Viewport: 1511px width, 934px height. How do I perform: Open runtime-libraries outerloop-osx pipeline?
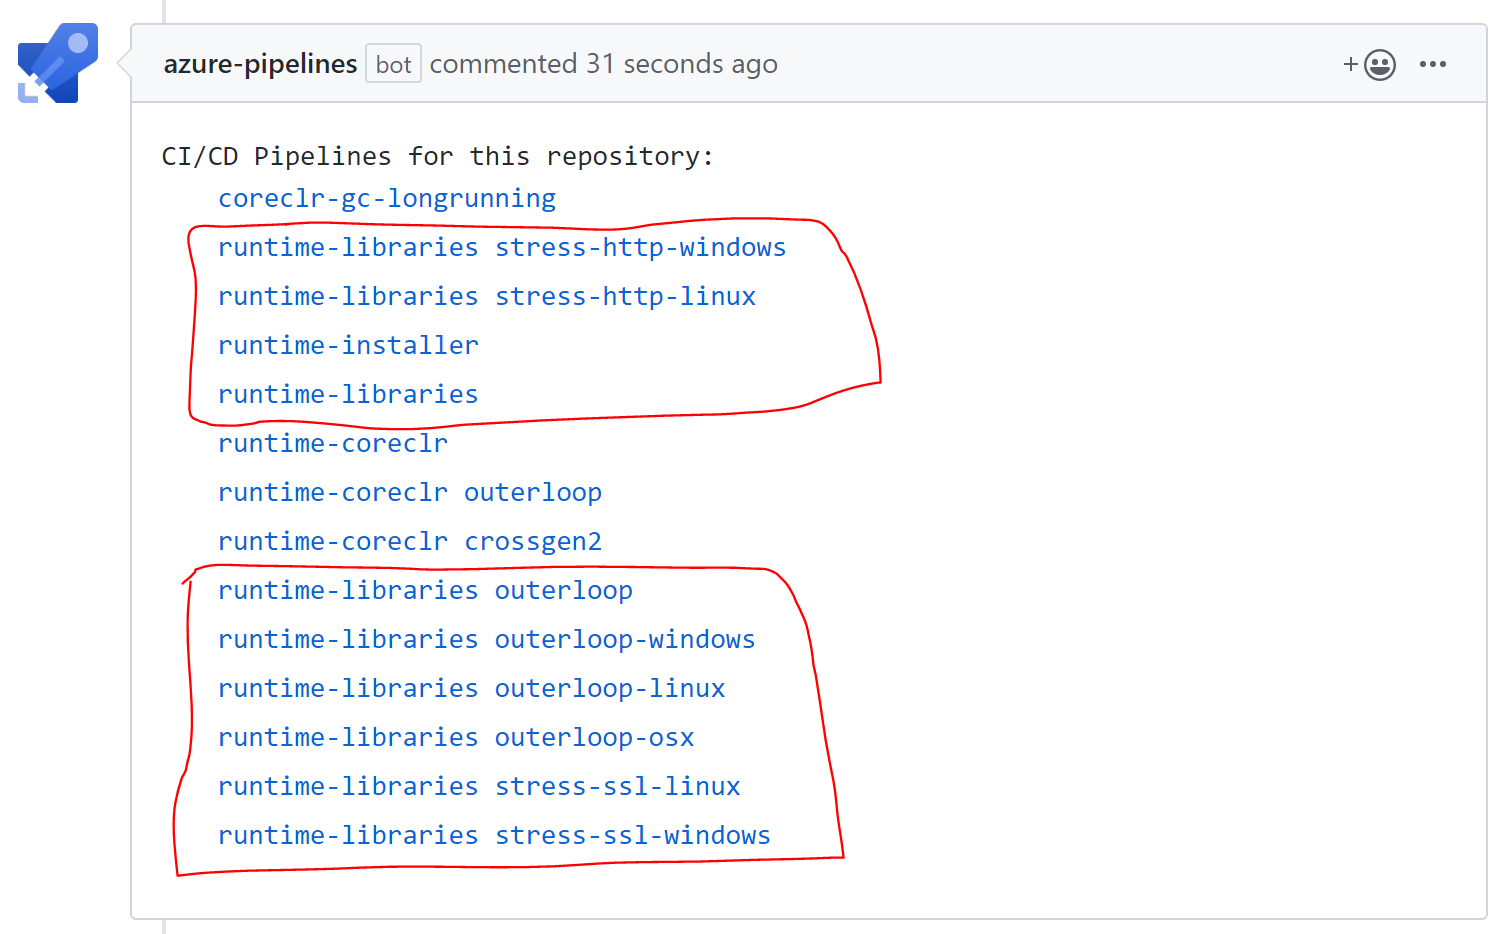click(x=456, y=737)
